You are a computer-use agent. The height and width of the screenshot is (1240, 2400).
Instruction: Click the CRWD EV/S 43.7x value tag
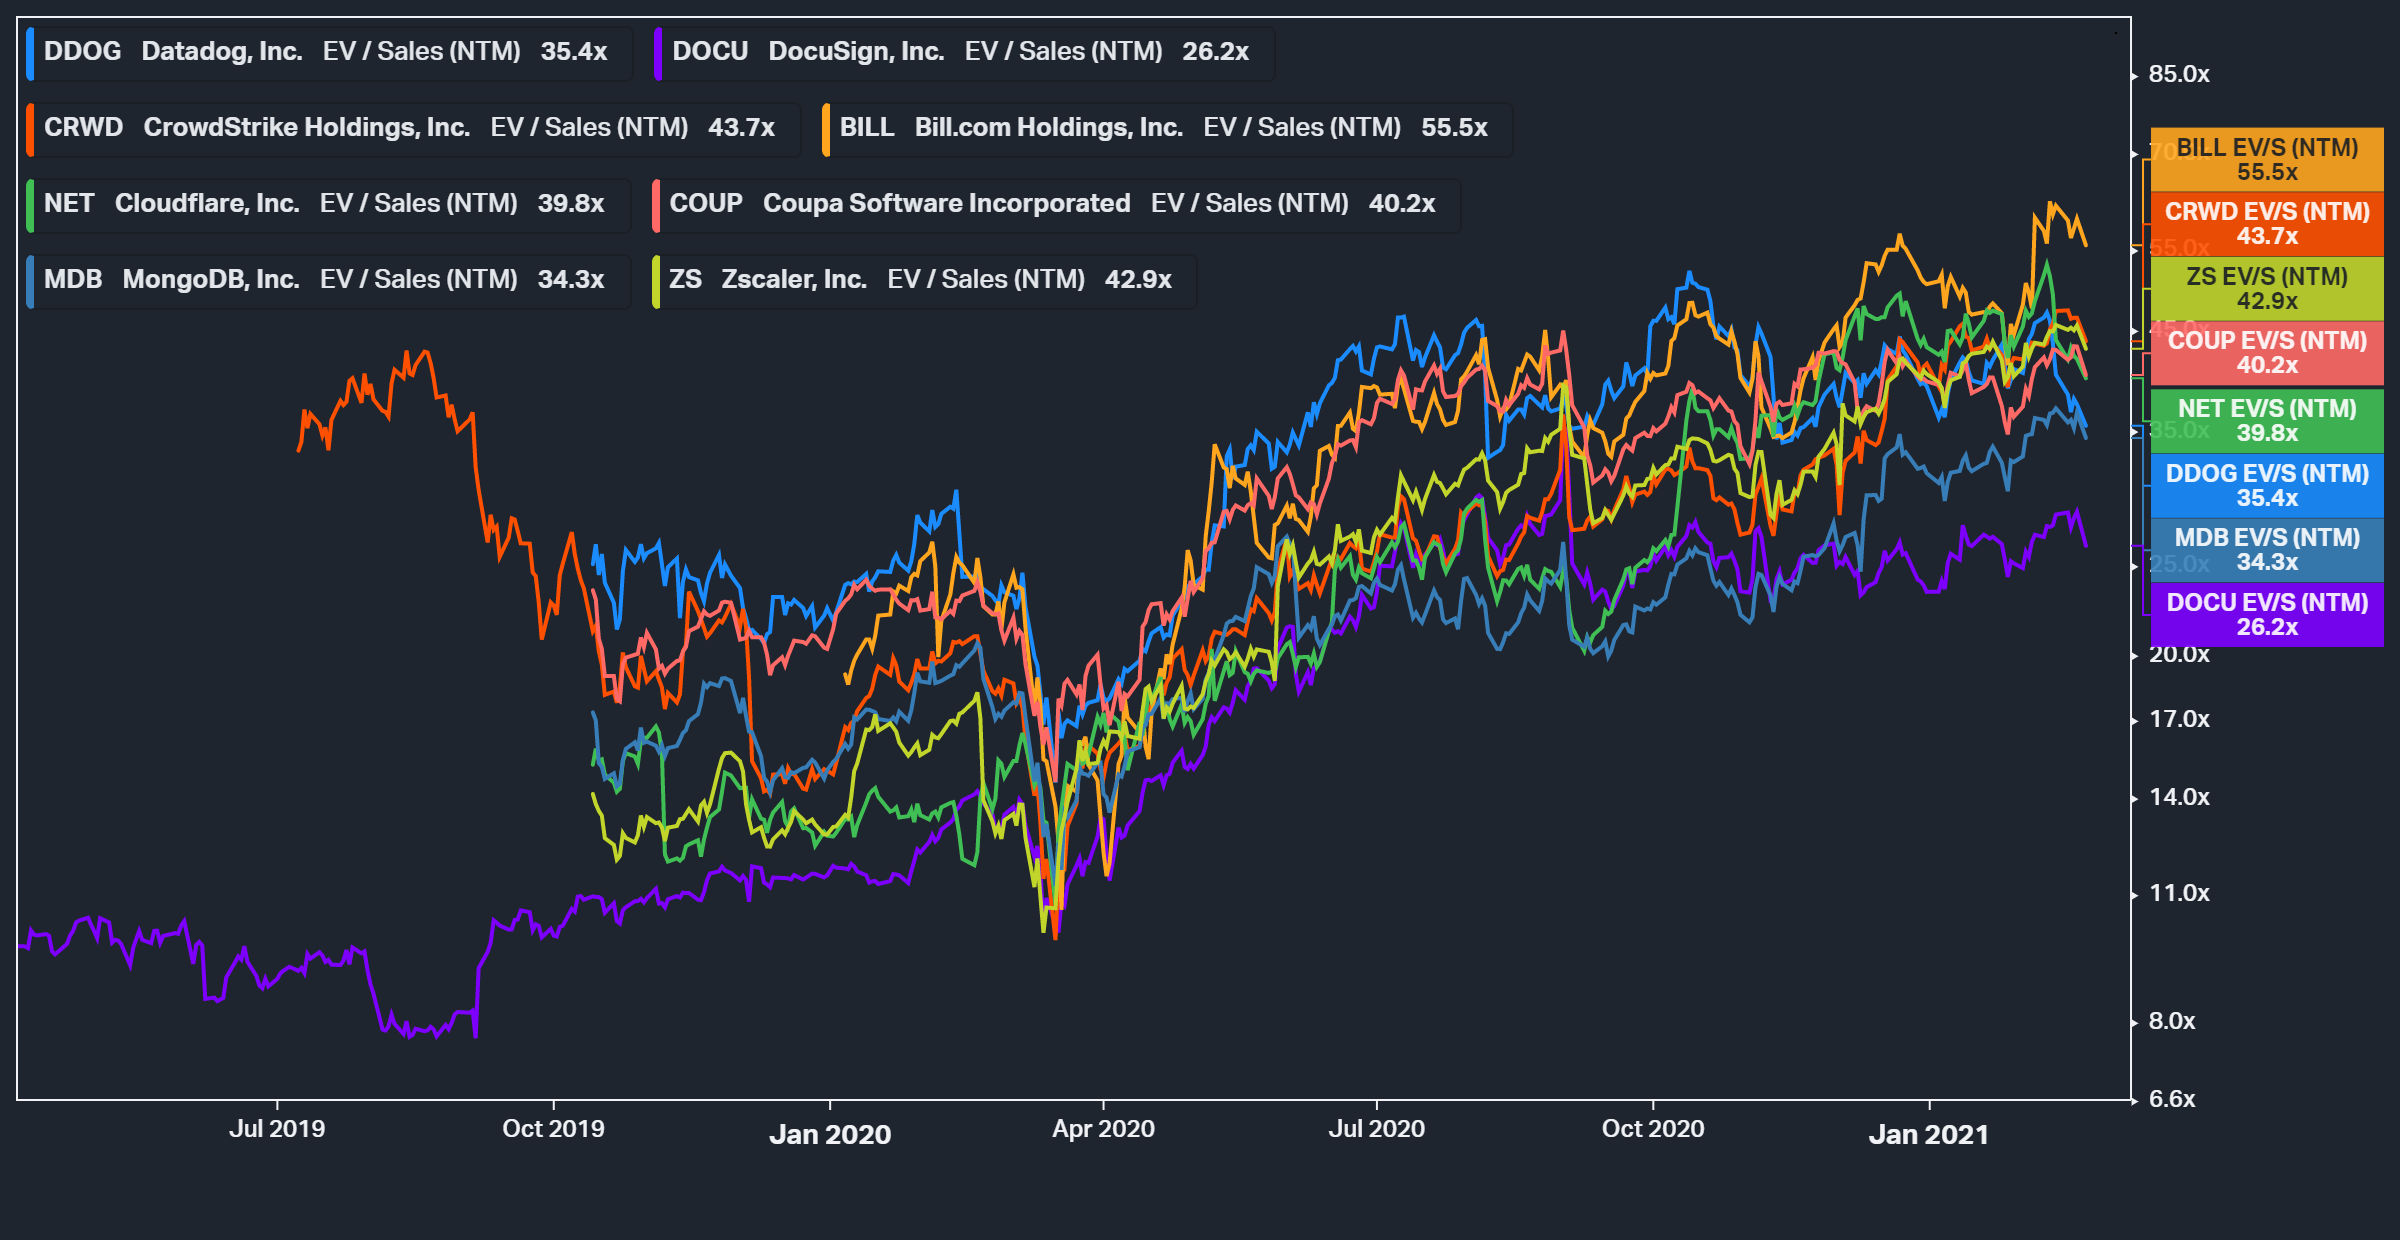point(2267,224)
